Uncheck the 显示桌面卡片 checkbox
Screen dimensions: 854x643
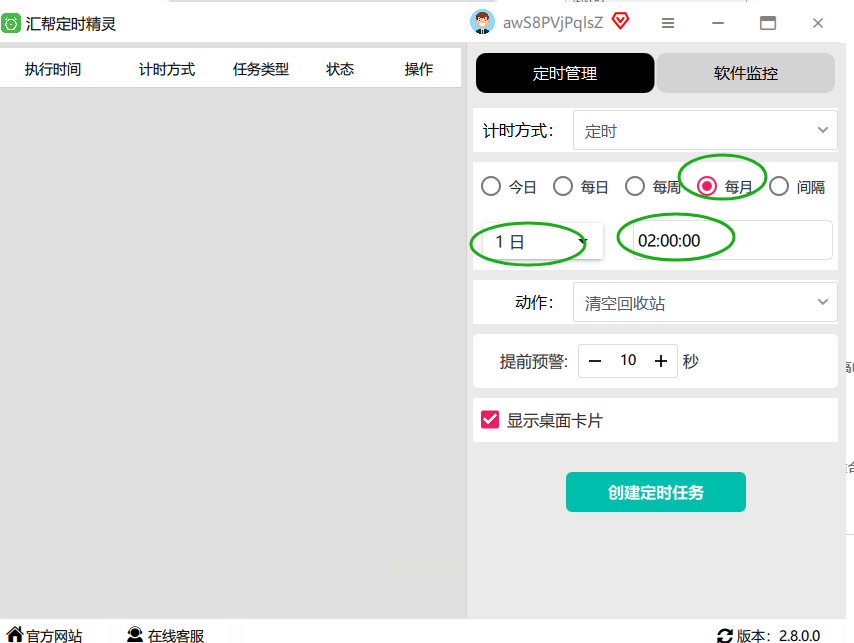[x=490, y=420]
